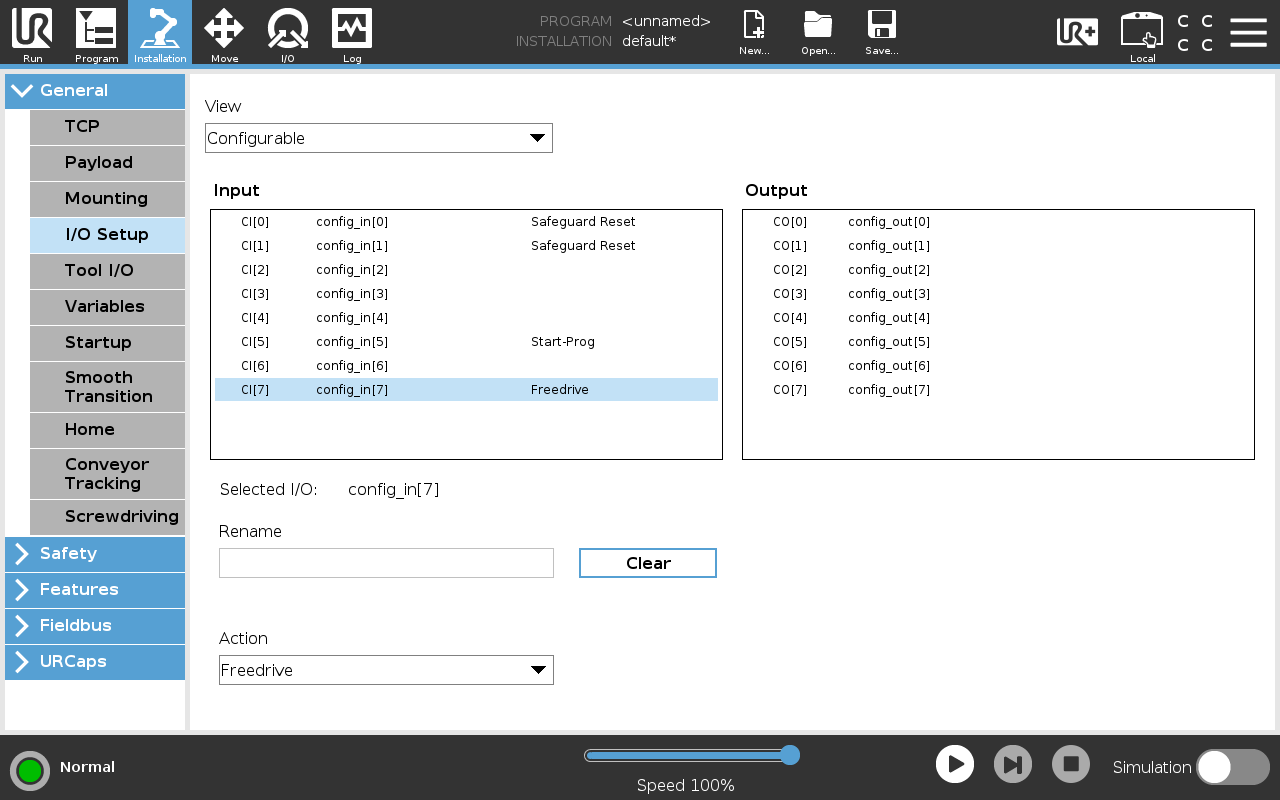Select the Installation tab icon
This screenshot has width=1280, height=800.
(160, 34)
